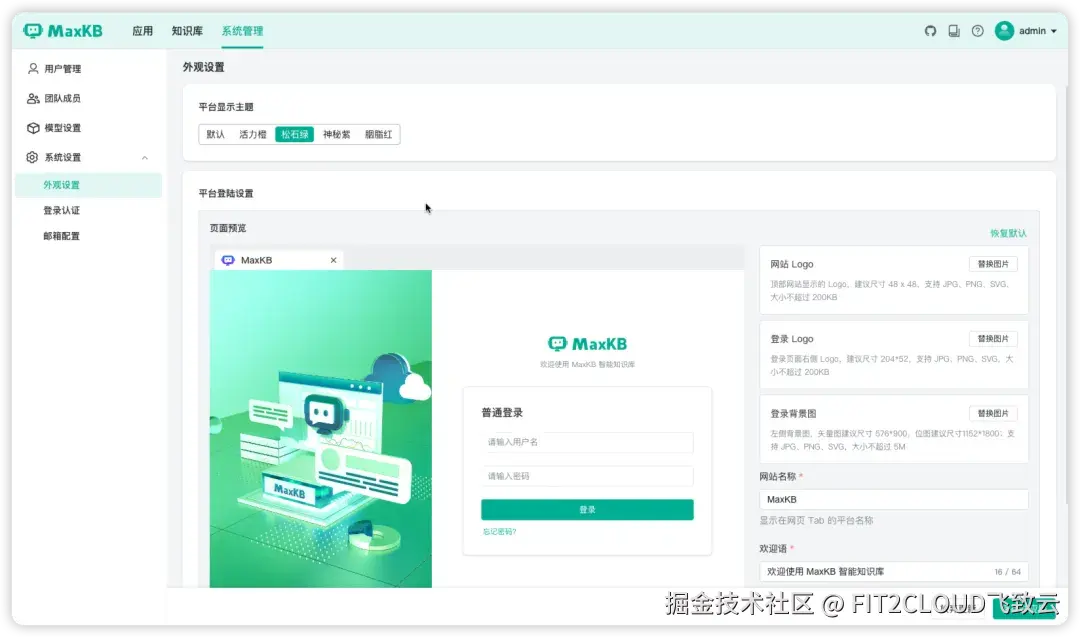The width and height of the screenshot is (1080, 637).
Task: Click the 团队成员 group icon
Action: (32, 98)
